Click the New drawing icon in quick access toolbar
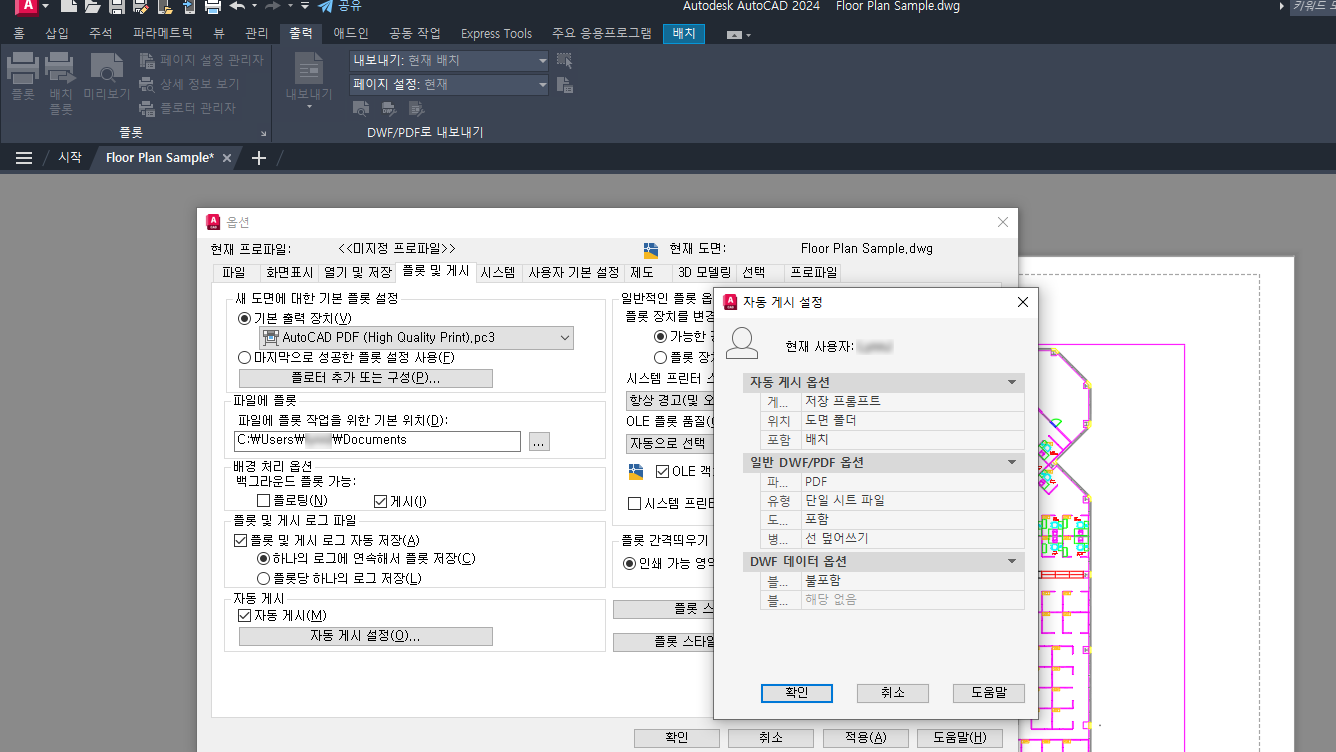The image size is (1336, 752). point(69,6)
